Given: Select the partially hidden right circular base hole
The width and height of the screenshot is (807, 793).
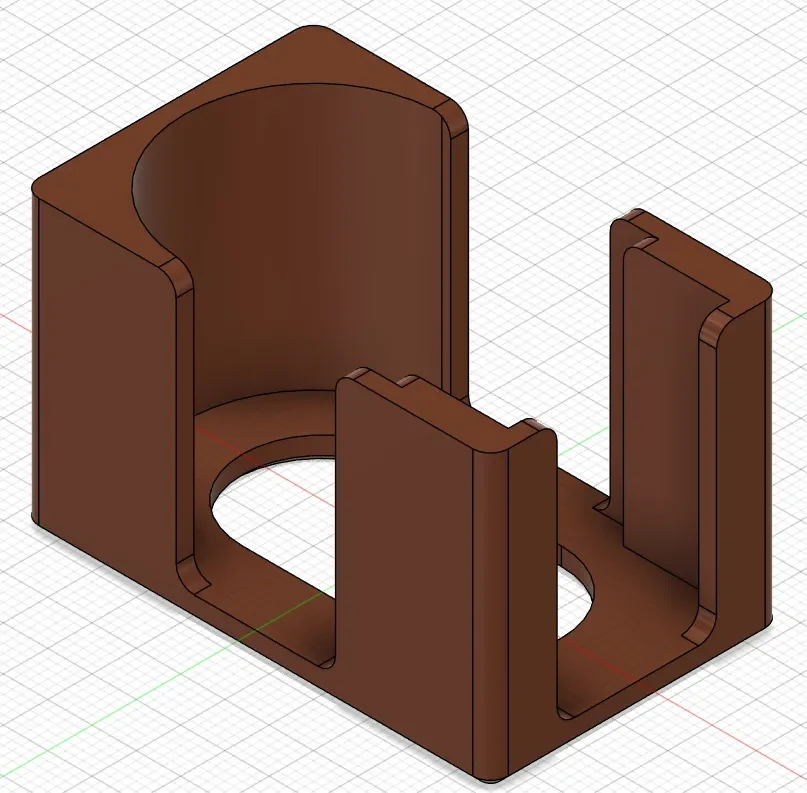Looking at the screenshot, I should (x=574, y=594).
